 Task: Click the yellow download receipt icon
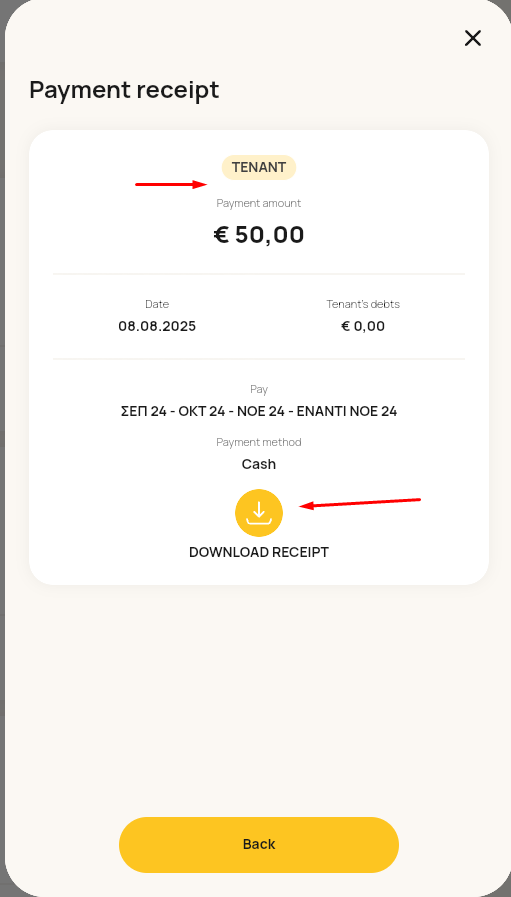[x=259, y=513]
